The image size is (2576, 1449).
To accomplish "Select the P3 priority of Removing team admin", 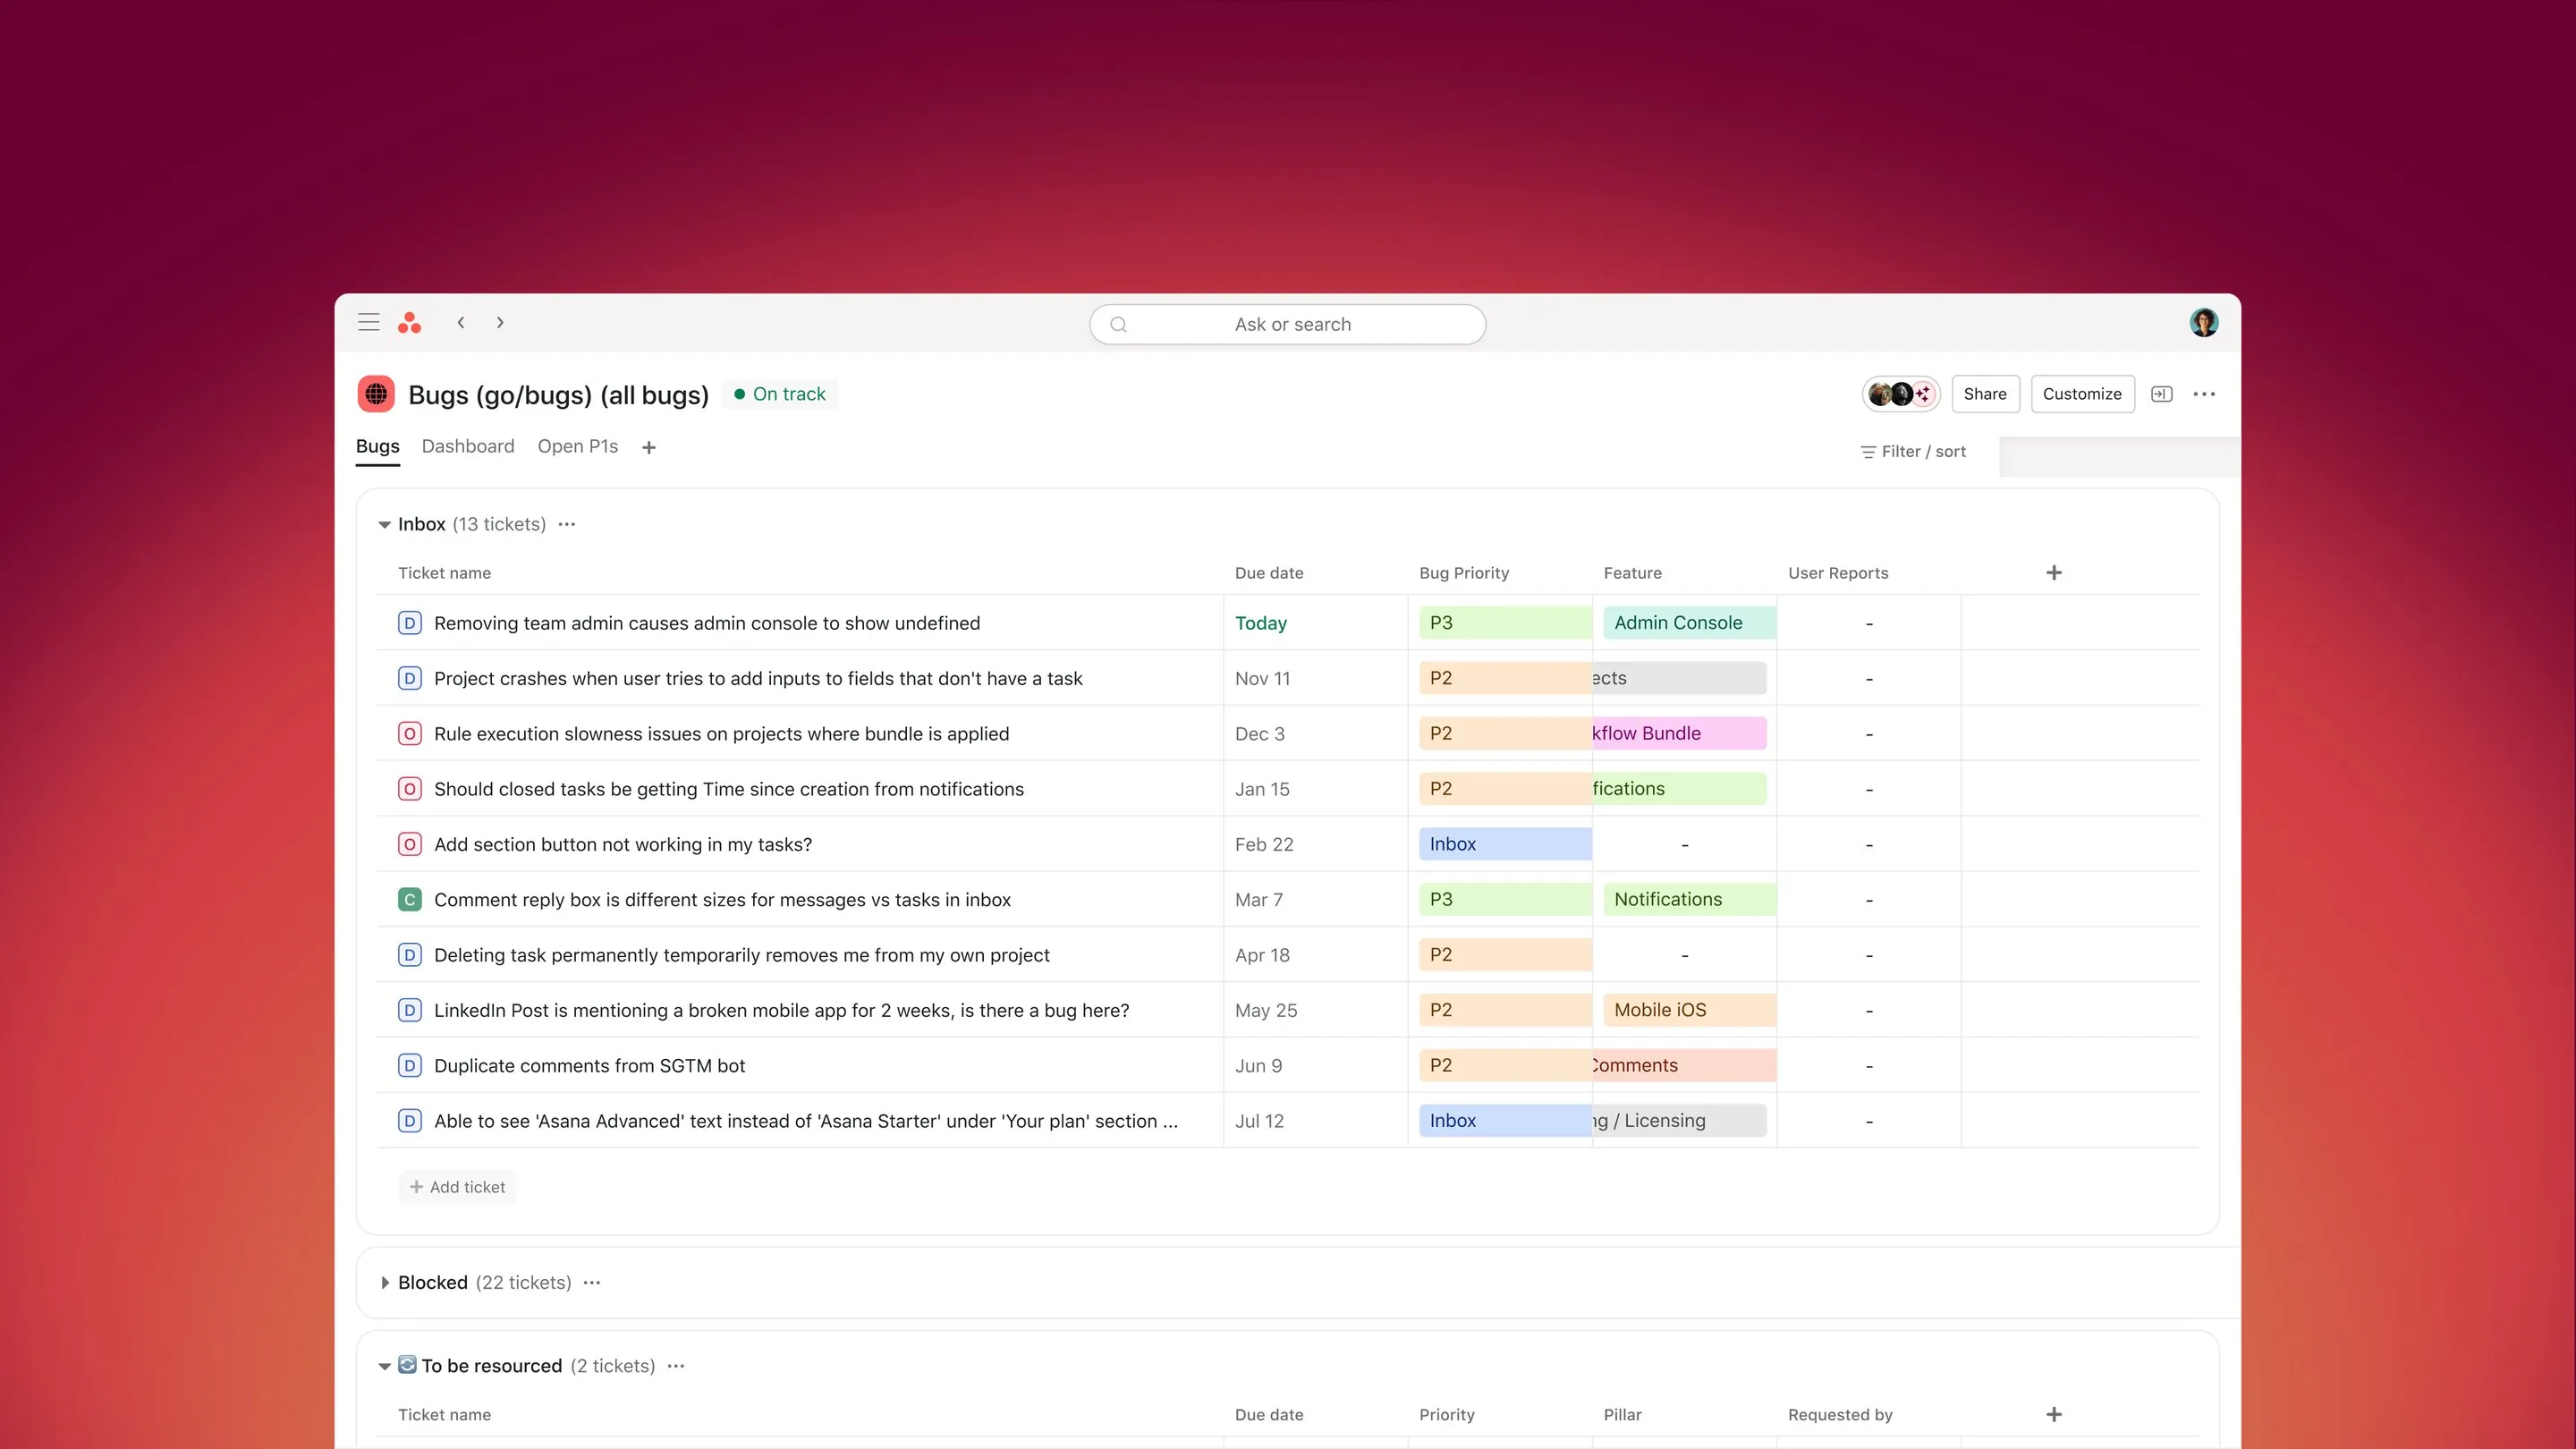I will tap(1505, 623).
